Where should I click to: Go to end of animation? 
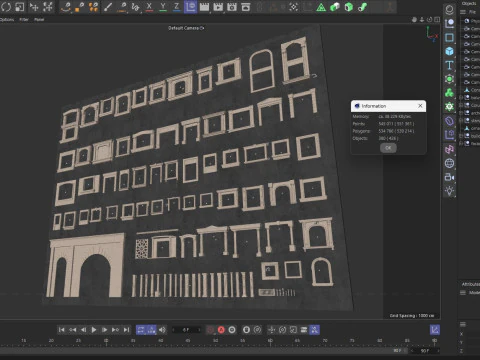[126, 330]
